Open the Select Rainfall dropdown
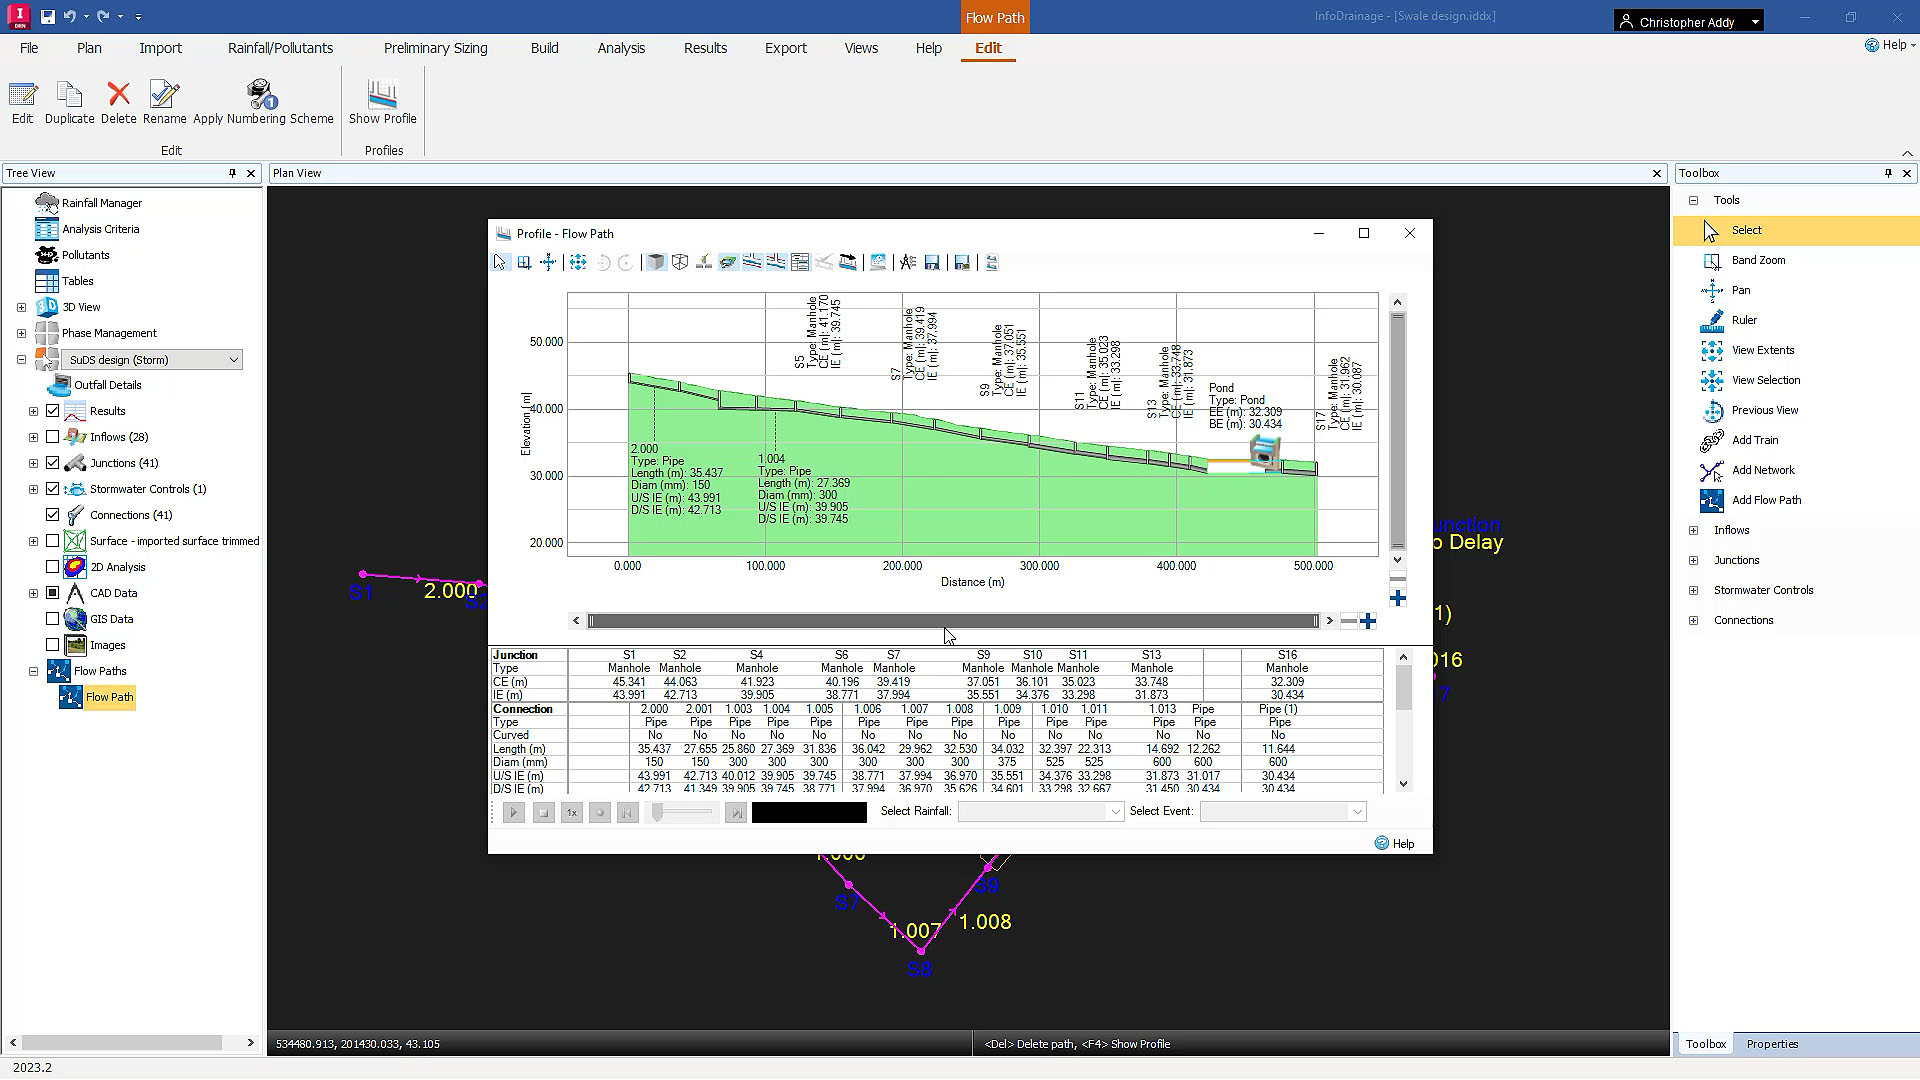This screenshot has height=1080, width=1920. 1115,812
